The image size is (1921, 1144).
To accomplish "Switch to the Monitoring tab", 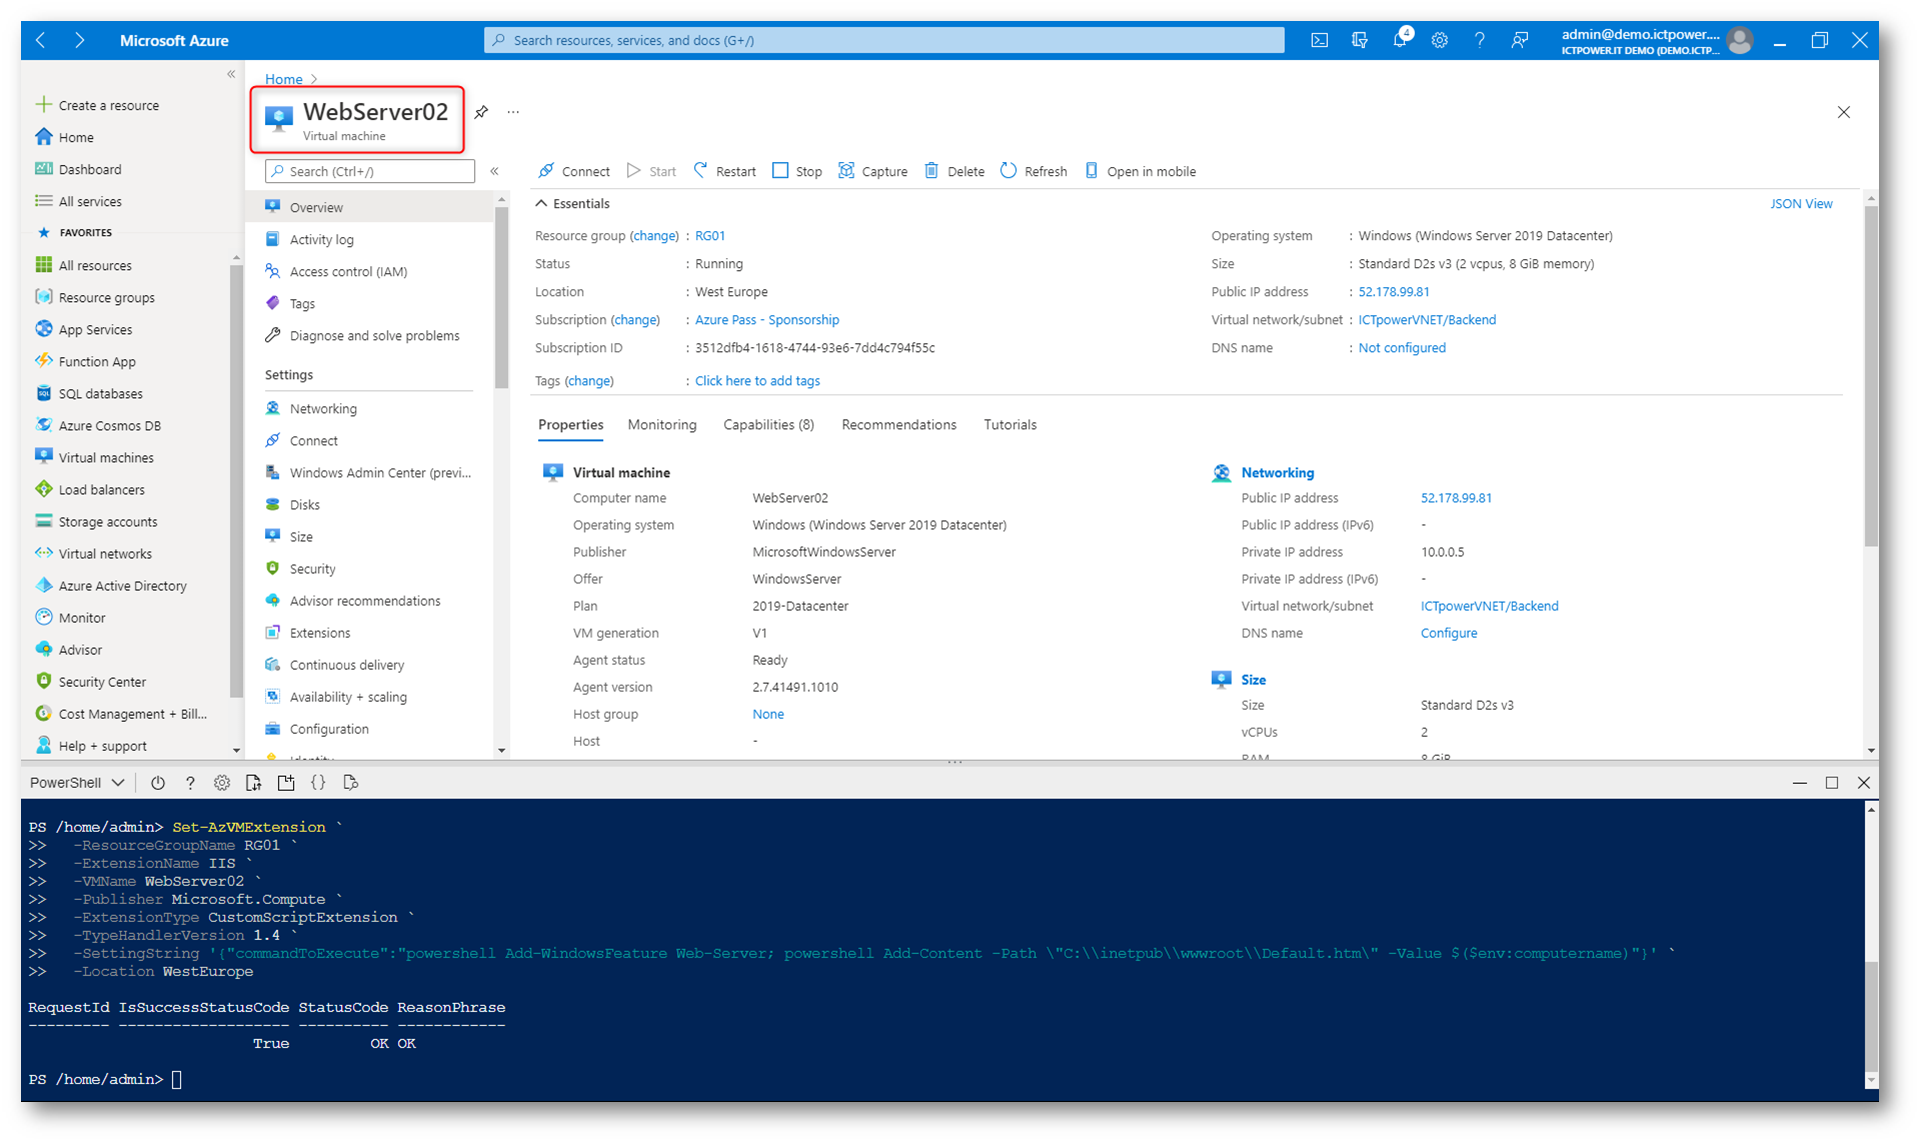I will [x=662, y=425].
